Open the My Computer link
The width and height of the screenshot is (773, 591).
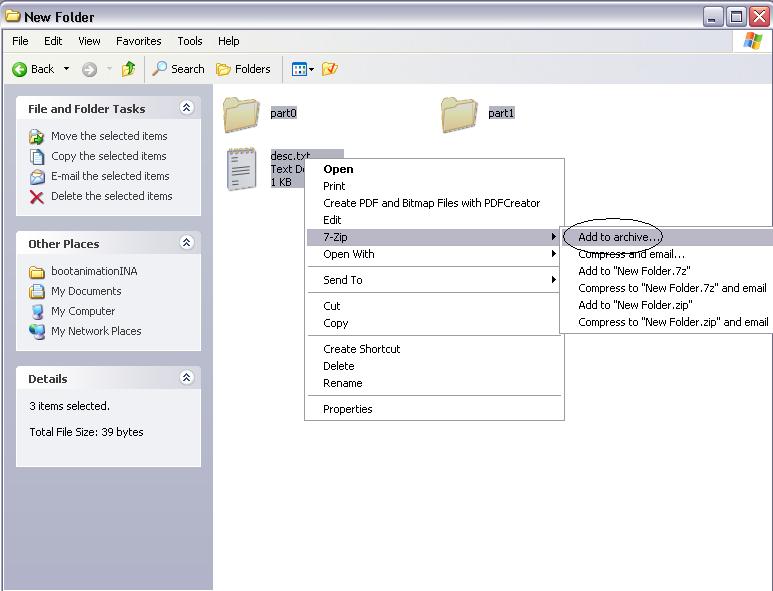click(x=83, y=312)
